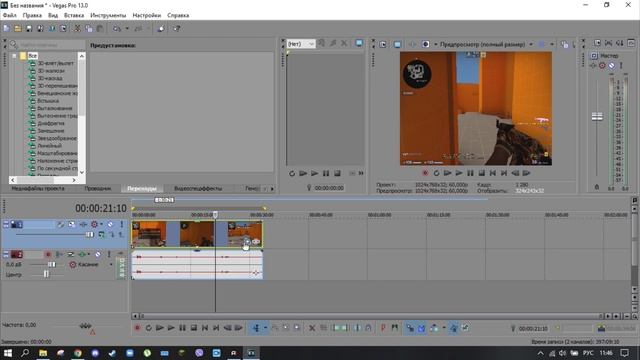The height and width of the screenshot is (360, 640).
Task: Open the What's This help icon
Action: pyautogui.click(x=177, y=29)
